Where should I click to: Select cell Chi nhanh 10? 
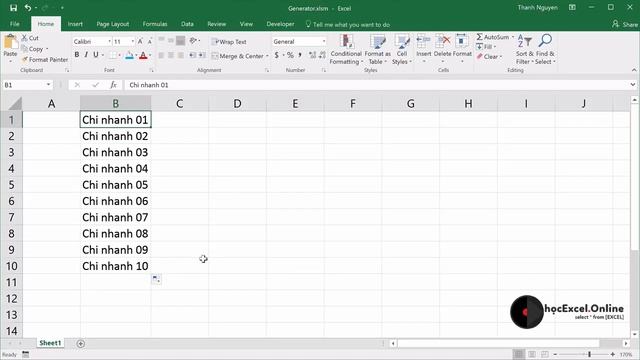pyautogui.click(x=116, y=266)
